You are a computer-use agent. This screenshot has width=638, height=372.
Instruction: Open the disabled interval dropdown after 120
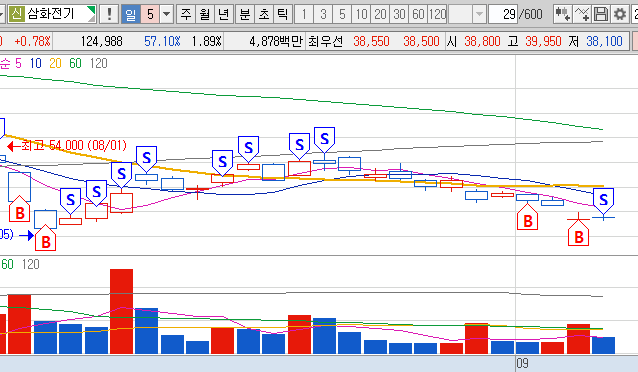[x=480, y=15]
